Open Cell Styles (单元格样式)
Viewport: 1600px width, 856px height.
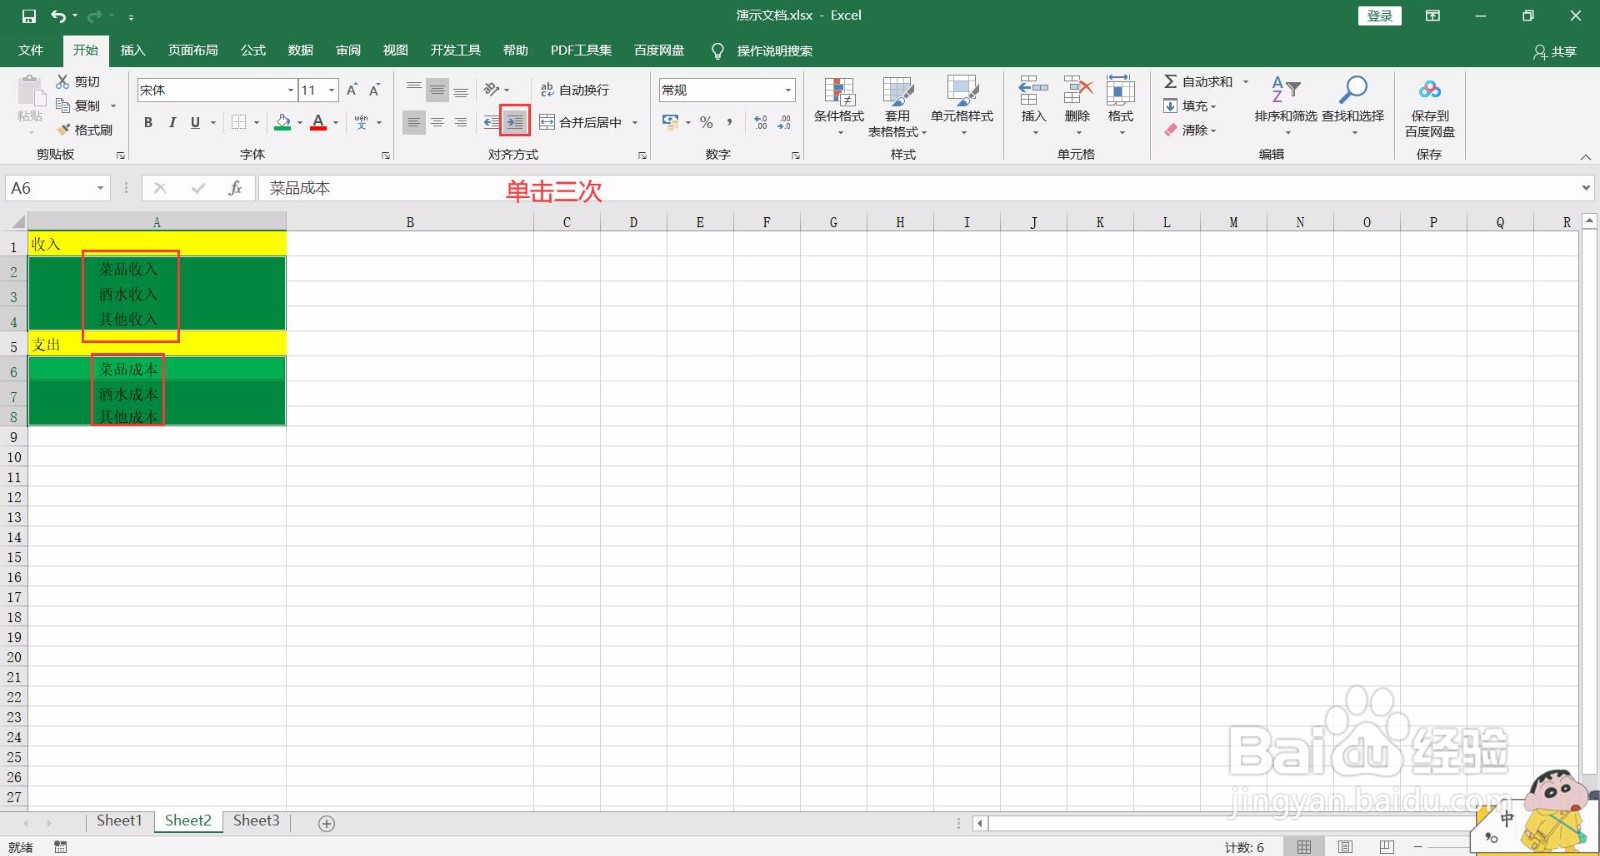(962, 106)
